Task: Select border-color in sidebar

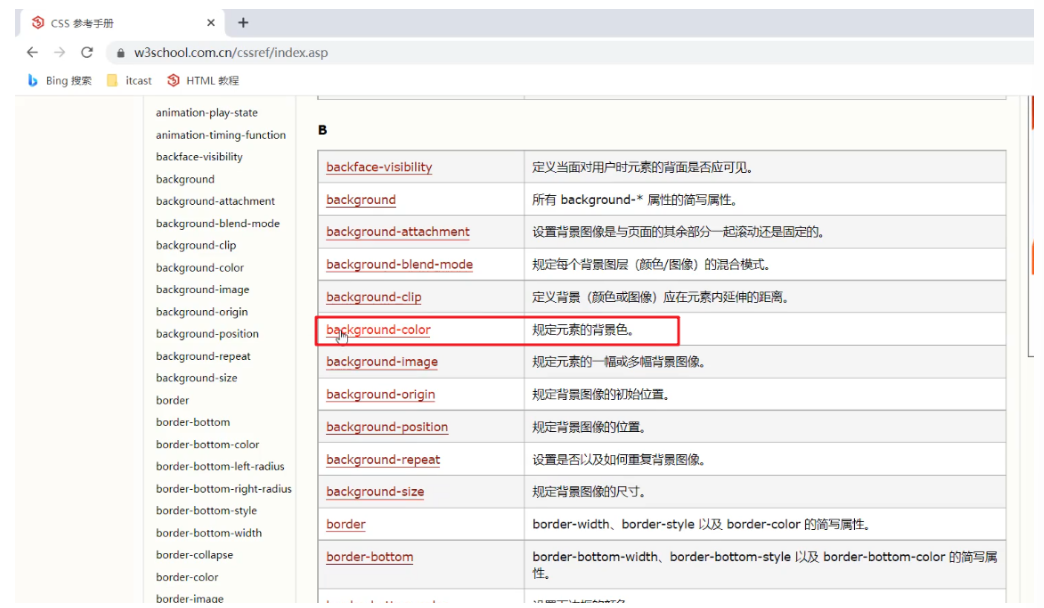Action: 187,577
